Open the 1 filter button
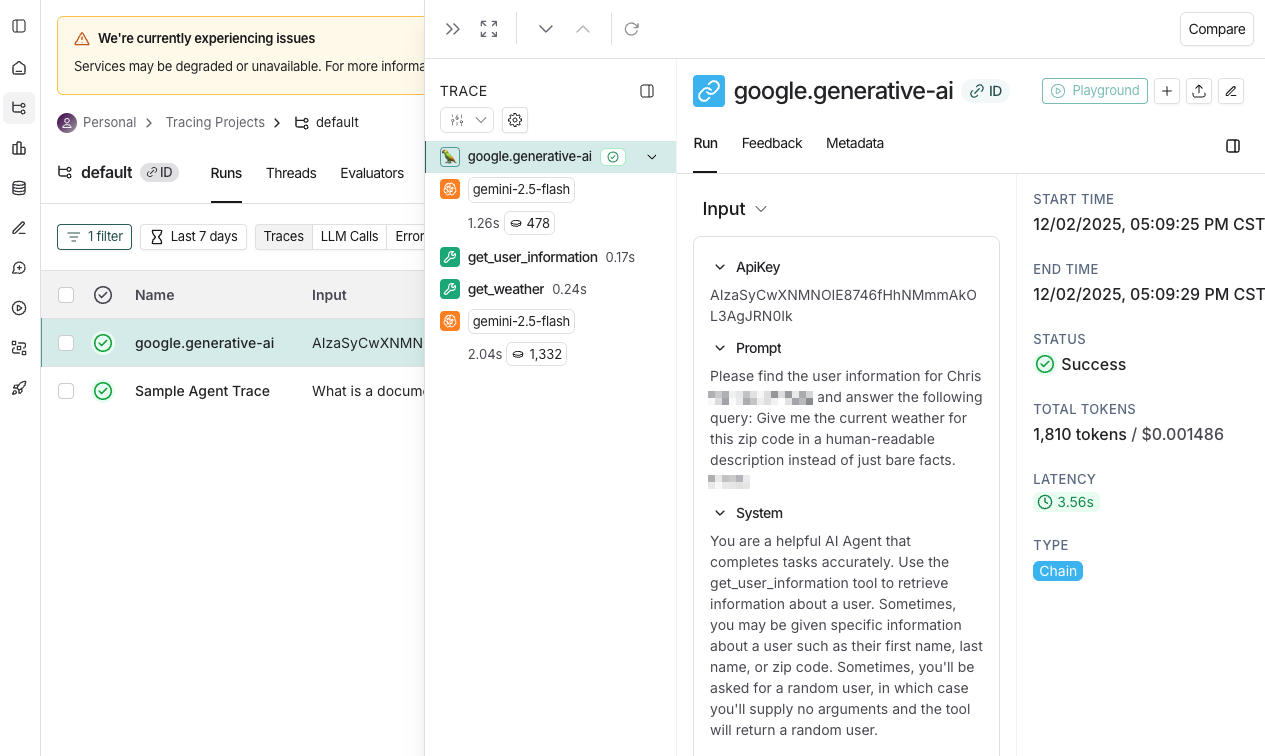 click(95, 237)
